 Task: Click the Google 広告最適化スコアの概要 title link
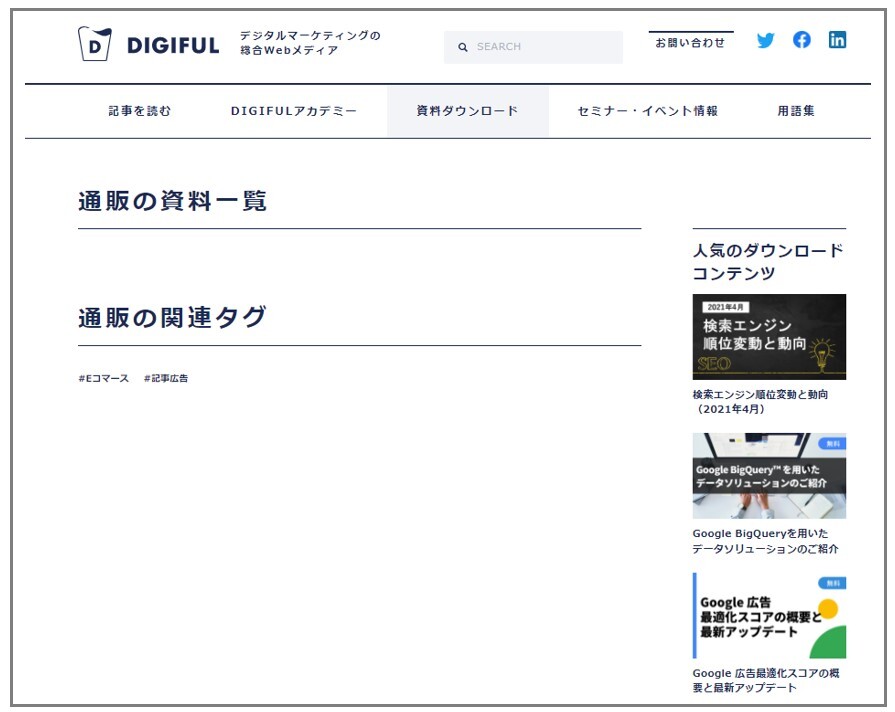coord(765,680)
